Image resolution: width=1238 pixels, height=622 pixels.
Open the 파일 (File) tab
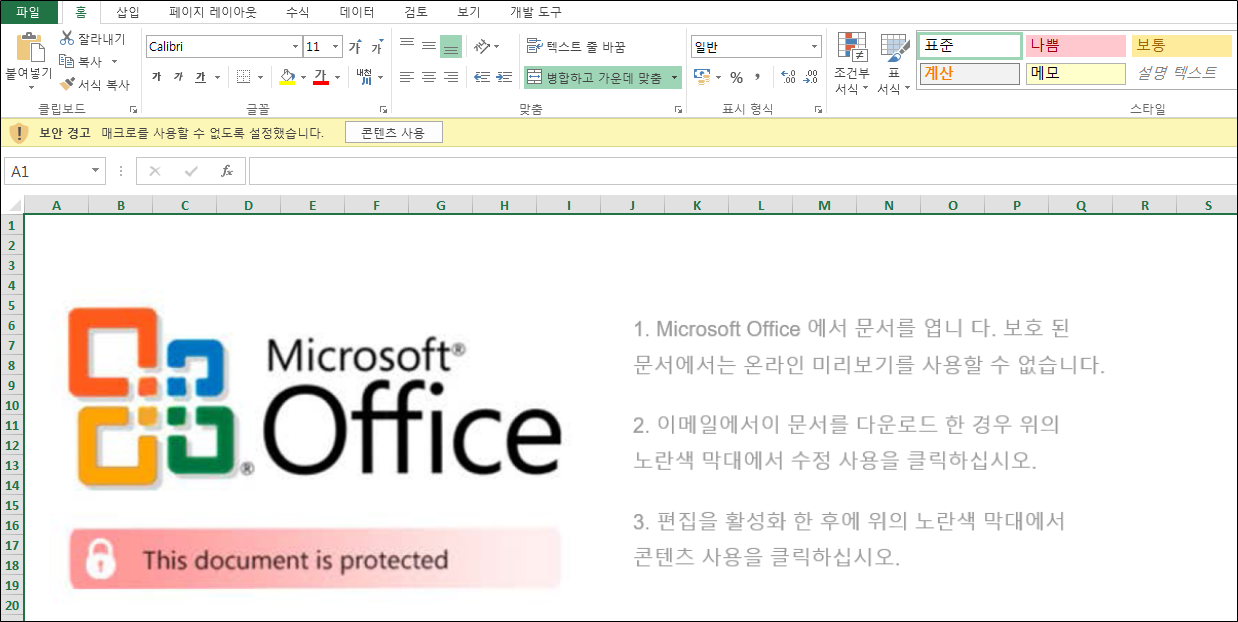tap(28, 12)
